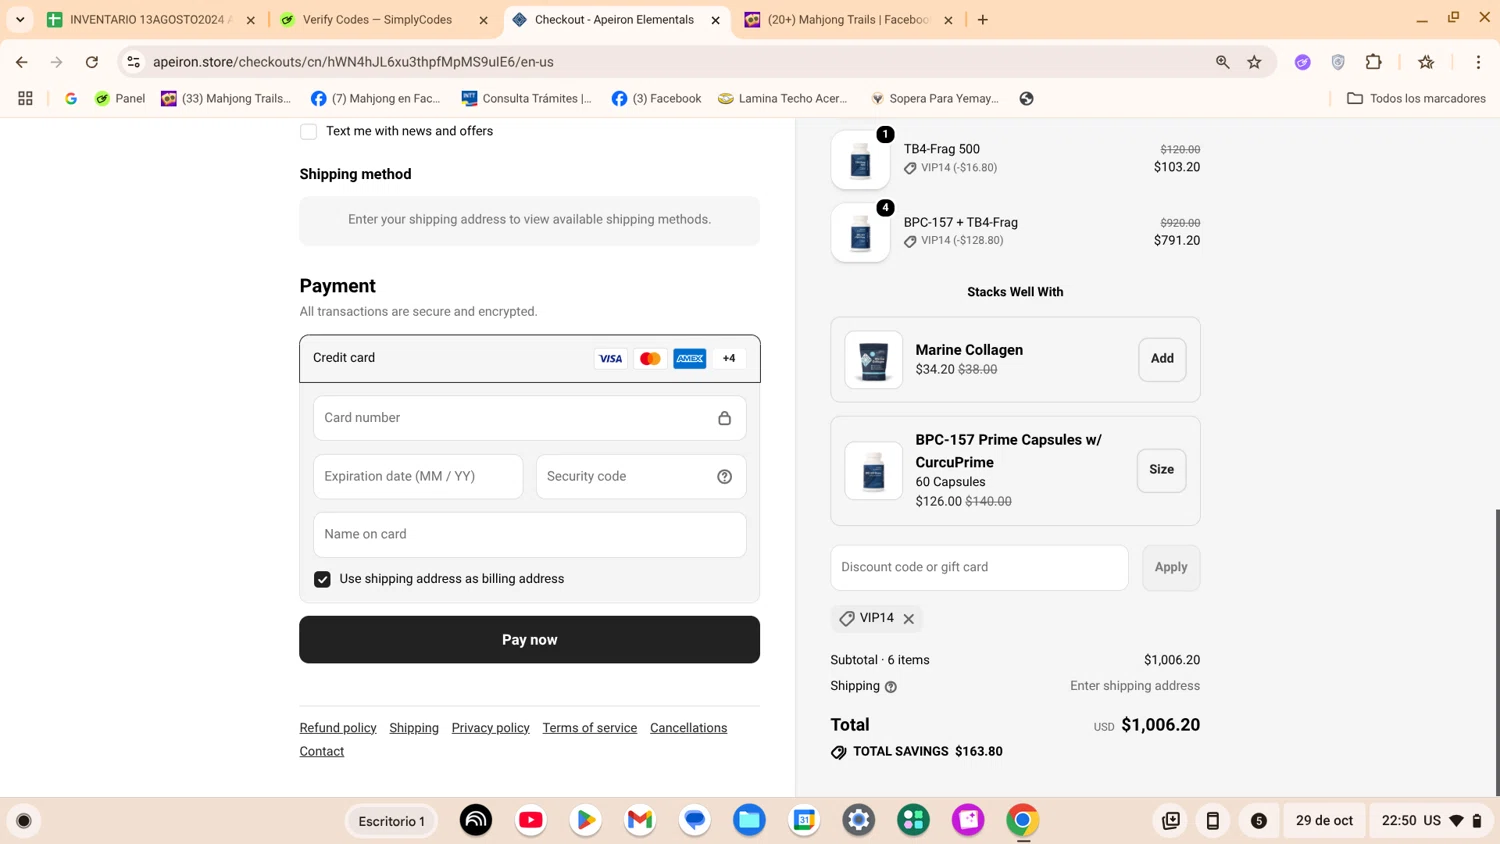The height and width of the screenshot is (844, 1500).
Task: Bookmark this page with the star icon
Action: click(x=1254, y=62)
